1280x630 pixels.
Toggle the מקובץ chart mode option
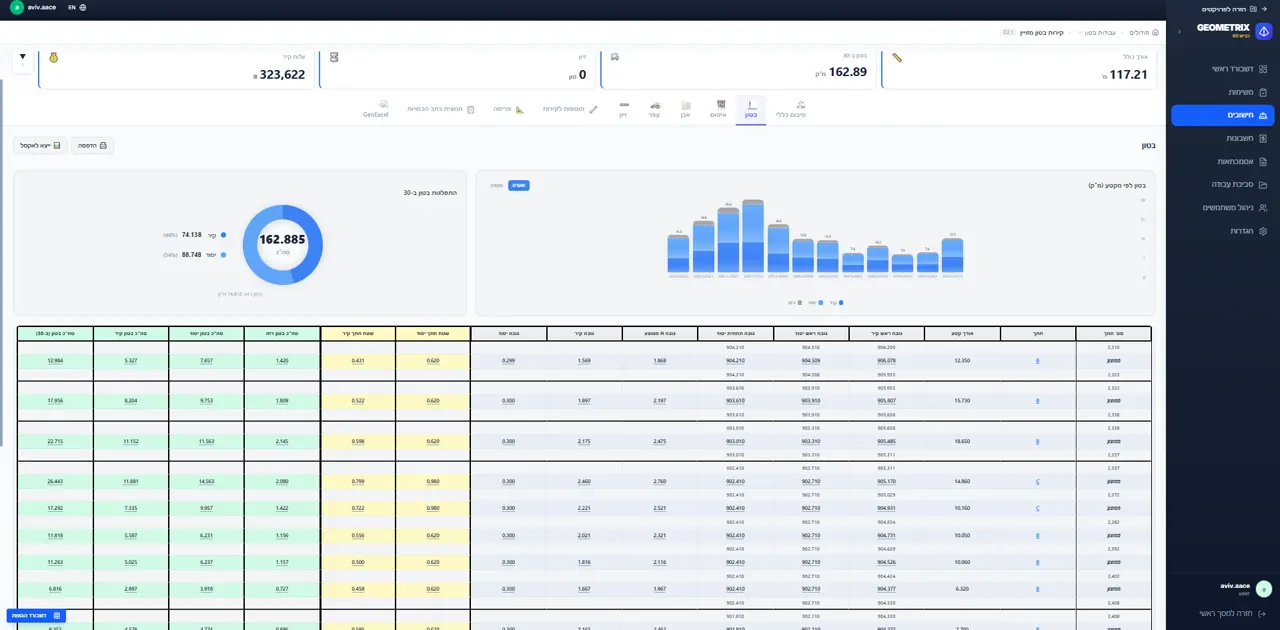[x=497, y=185]
